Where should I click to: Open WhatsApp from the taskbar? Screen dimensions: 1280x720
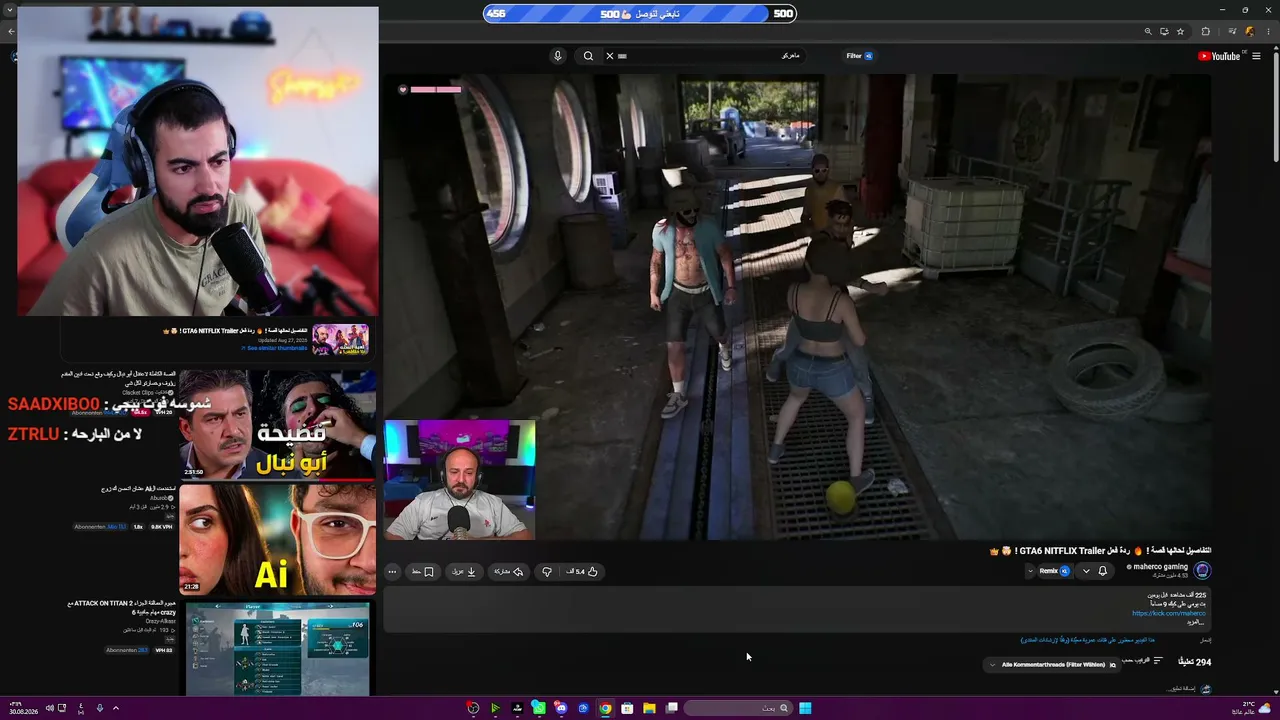pyautogui.click(x=539, y=708)
